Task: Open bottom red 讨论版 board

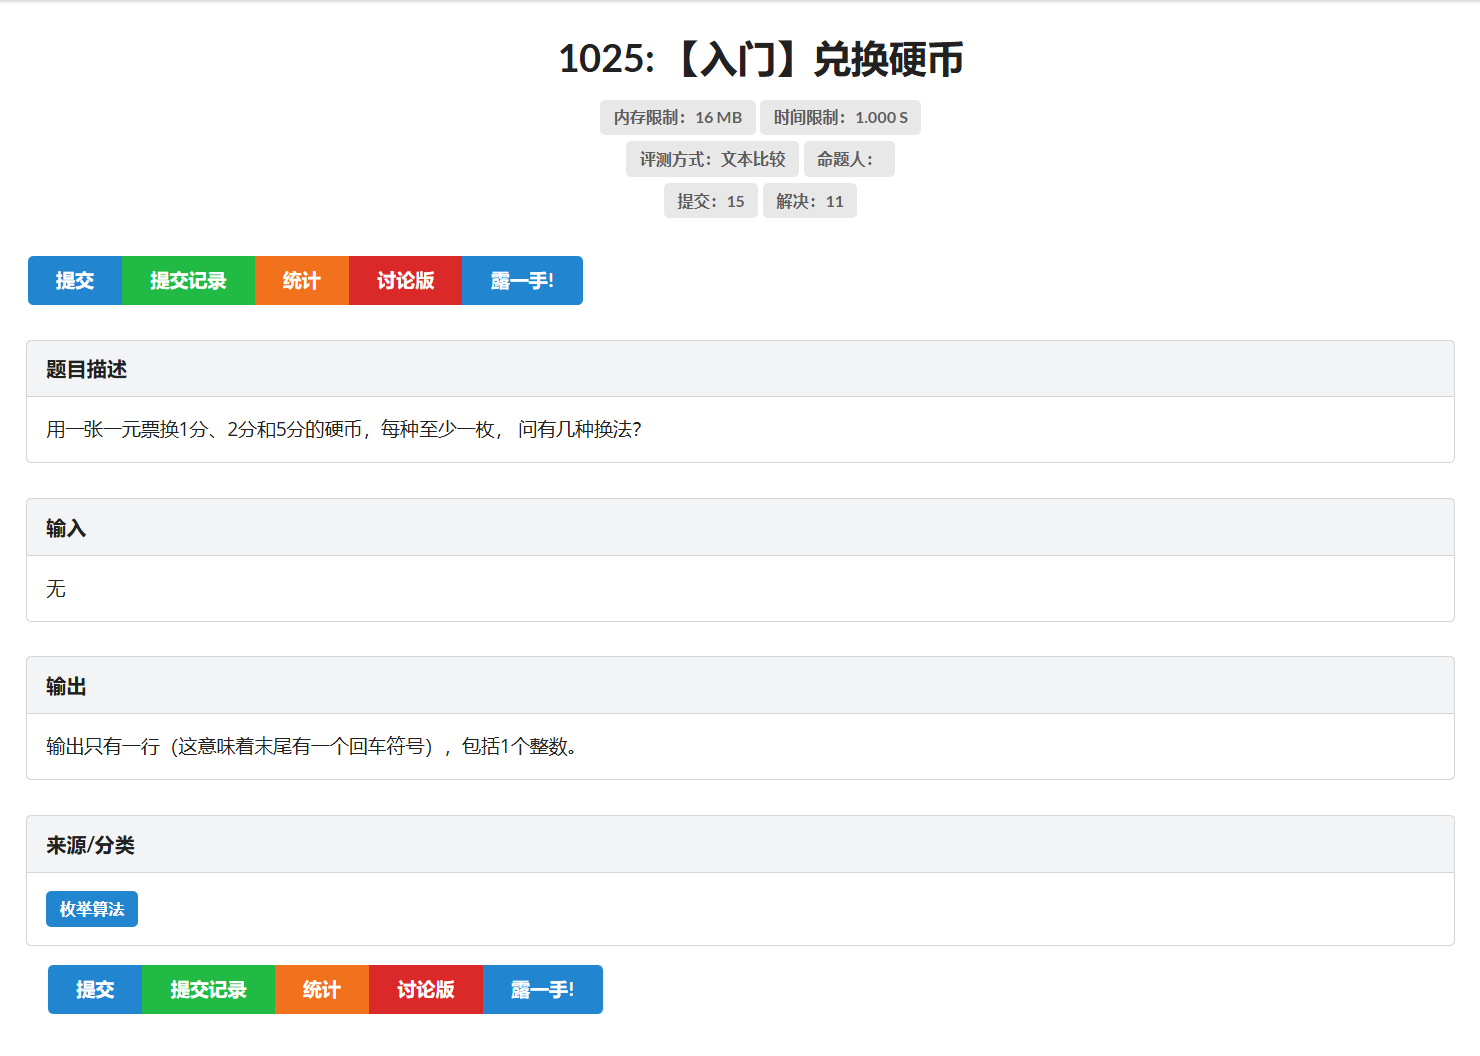Action: click(x=425, y=989)
